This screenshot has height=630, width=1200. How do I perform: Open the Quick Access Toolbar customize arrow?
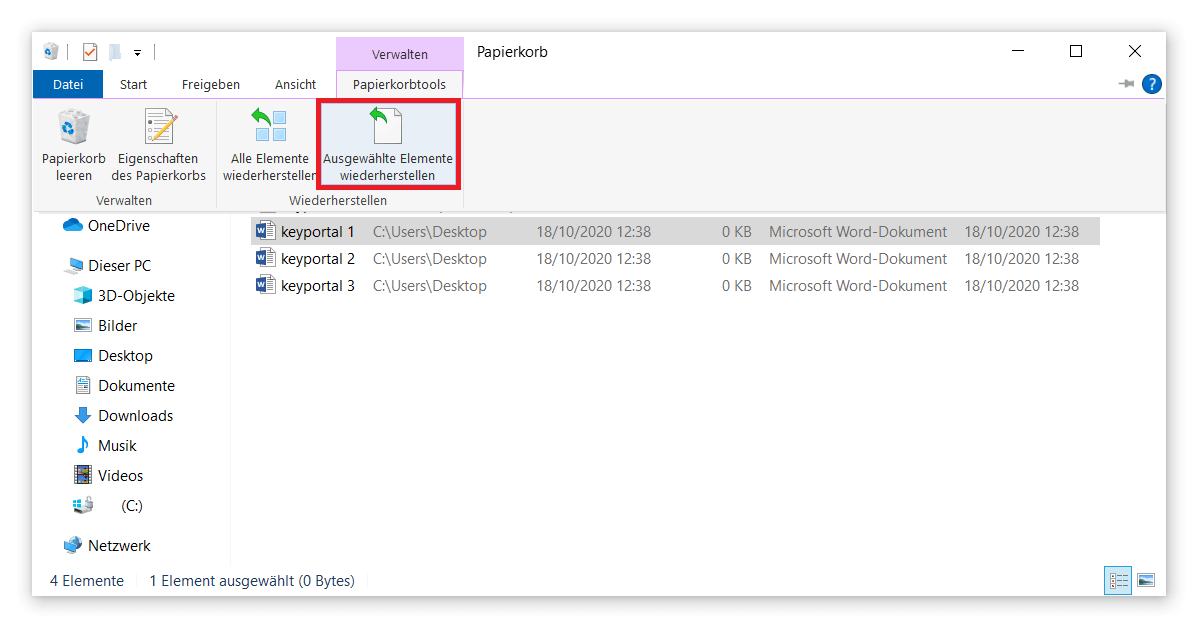pos(138,52)
